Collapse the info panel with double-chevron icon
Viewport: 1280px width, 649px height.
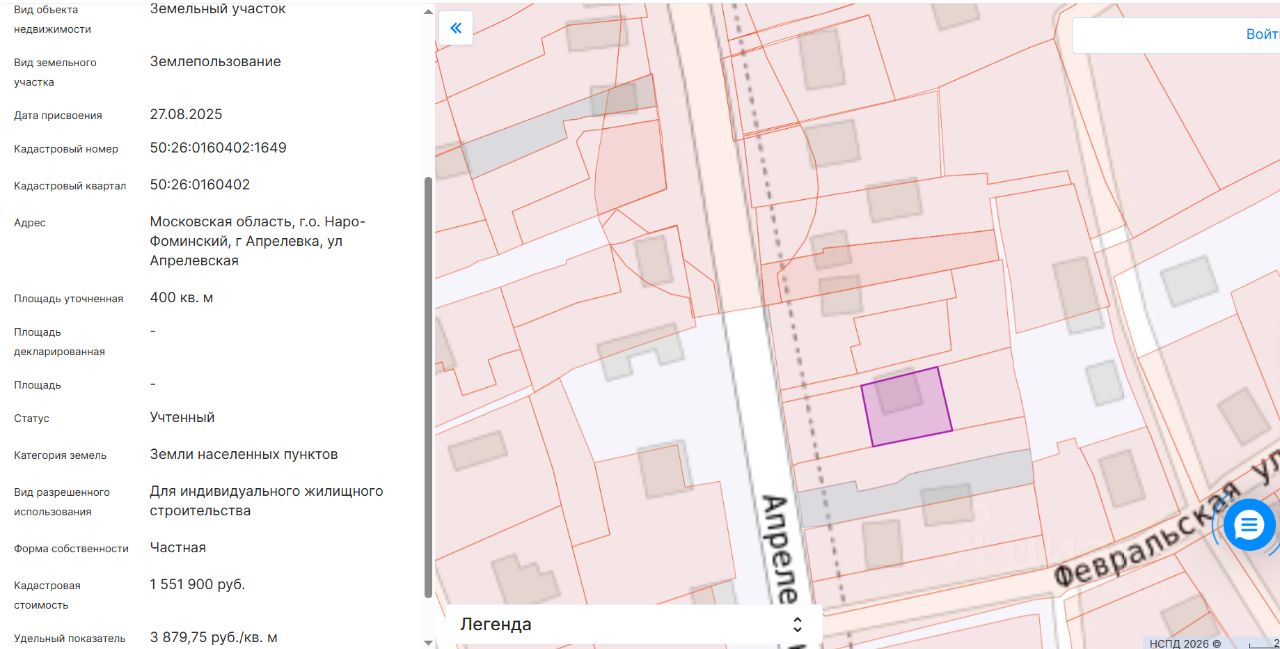tap(456, 28)
